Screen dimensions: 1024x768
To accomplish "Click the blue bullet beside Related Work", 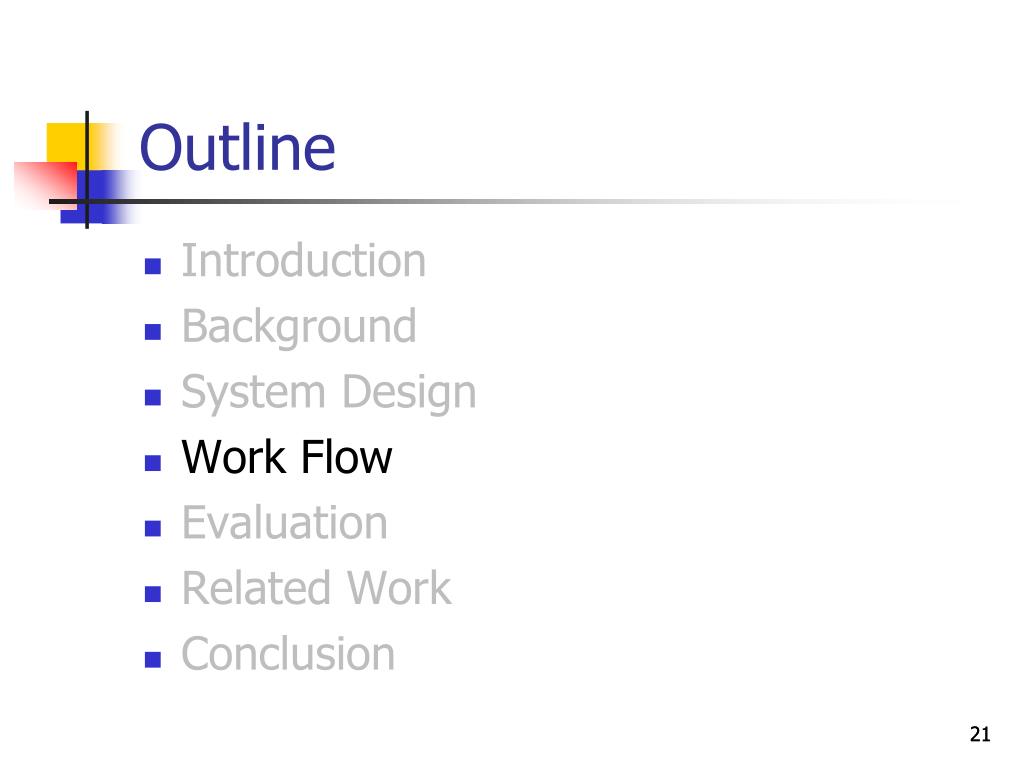I will (x=153, y=594).
